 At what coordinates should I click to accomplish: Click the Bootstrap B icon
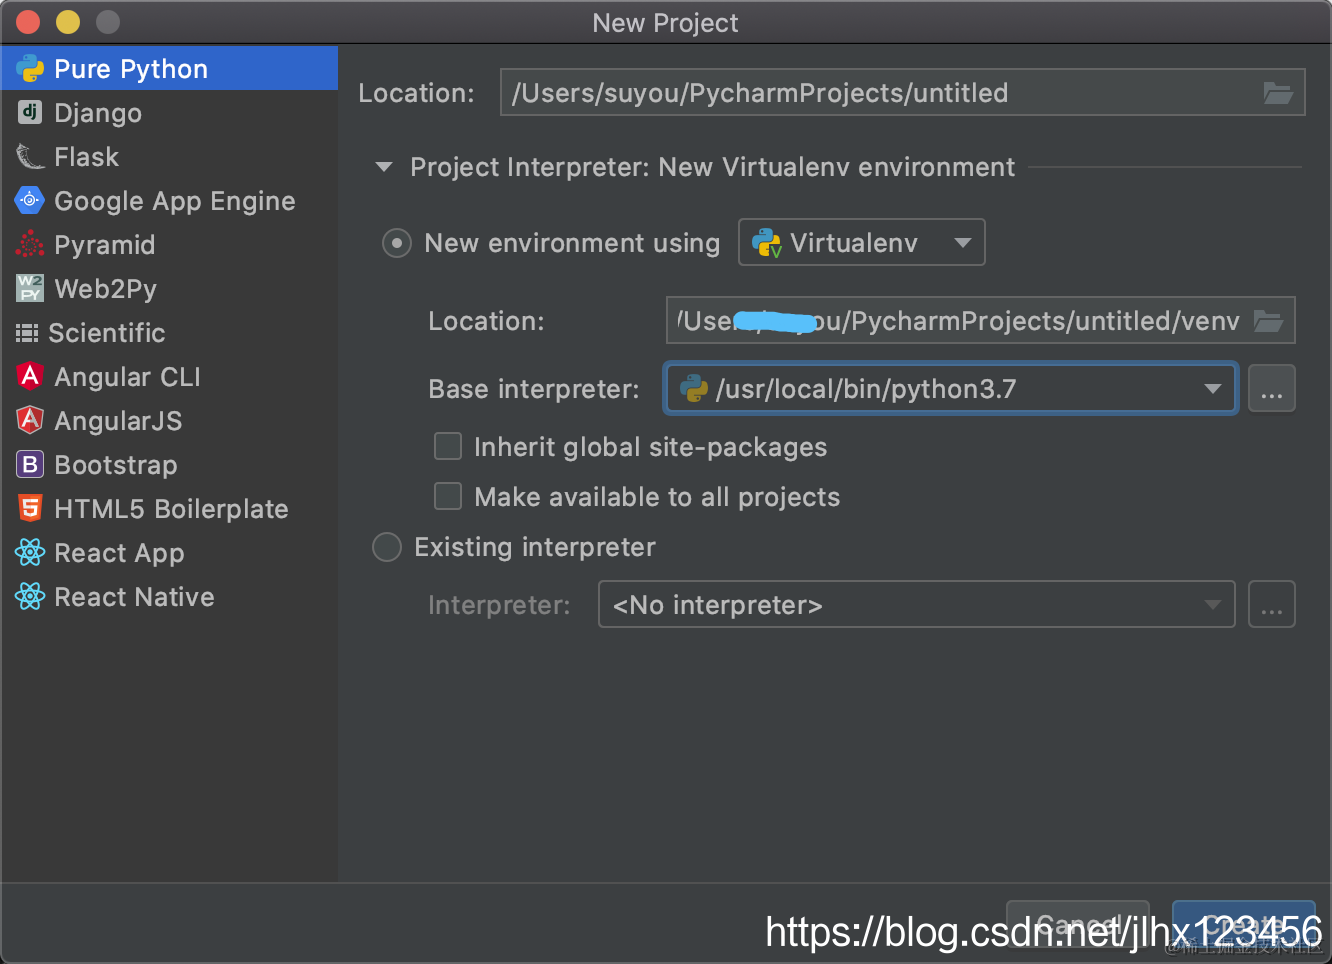point(30,465)
